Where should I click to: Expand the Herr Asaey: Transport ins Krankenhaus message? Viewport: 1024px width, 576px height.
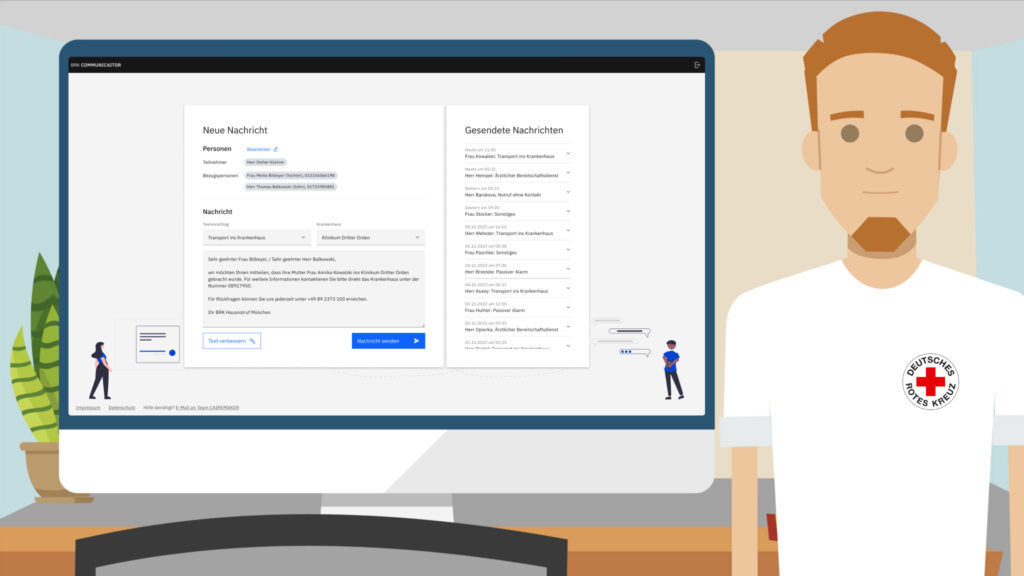point(568,289)
